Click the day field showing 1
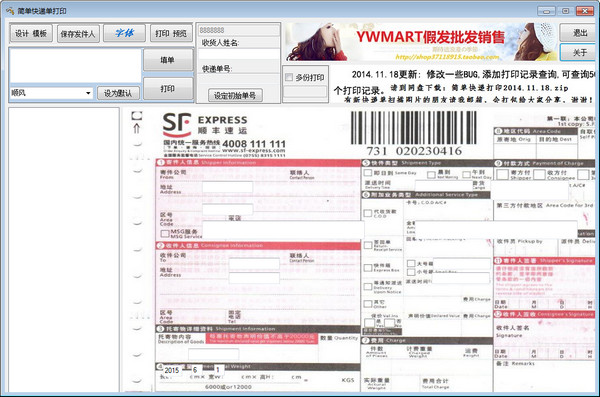This screenshot has width=600, height=397. 218,370
